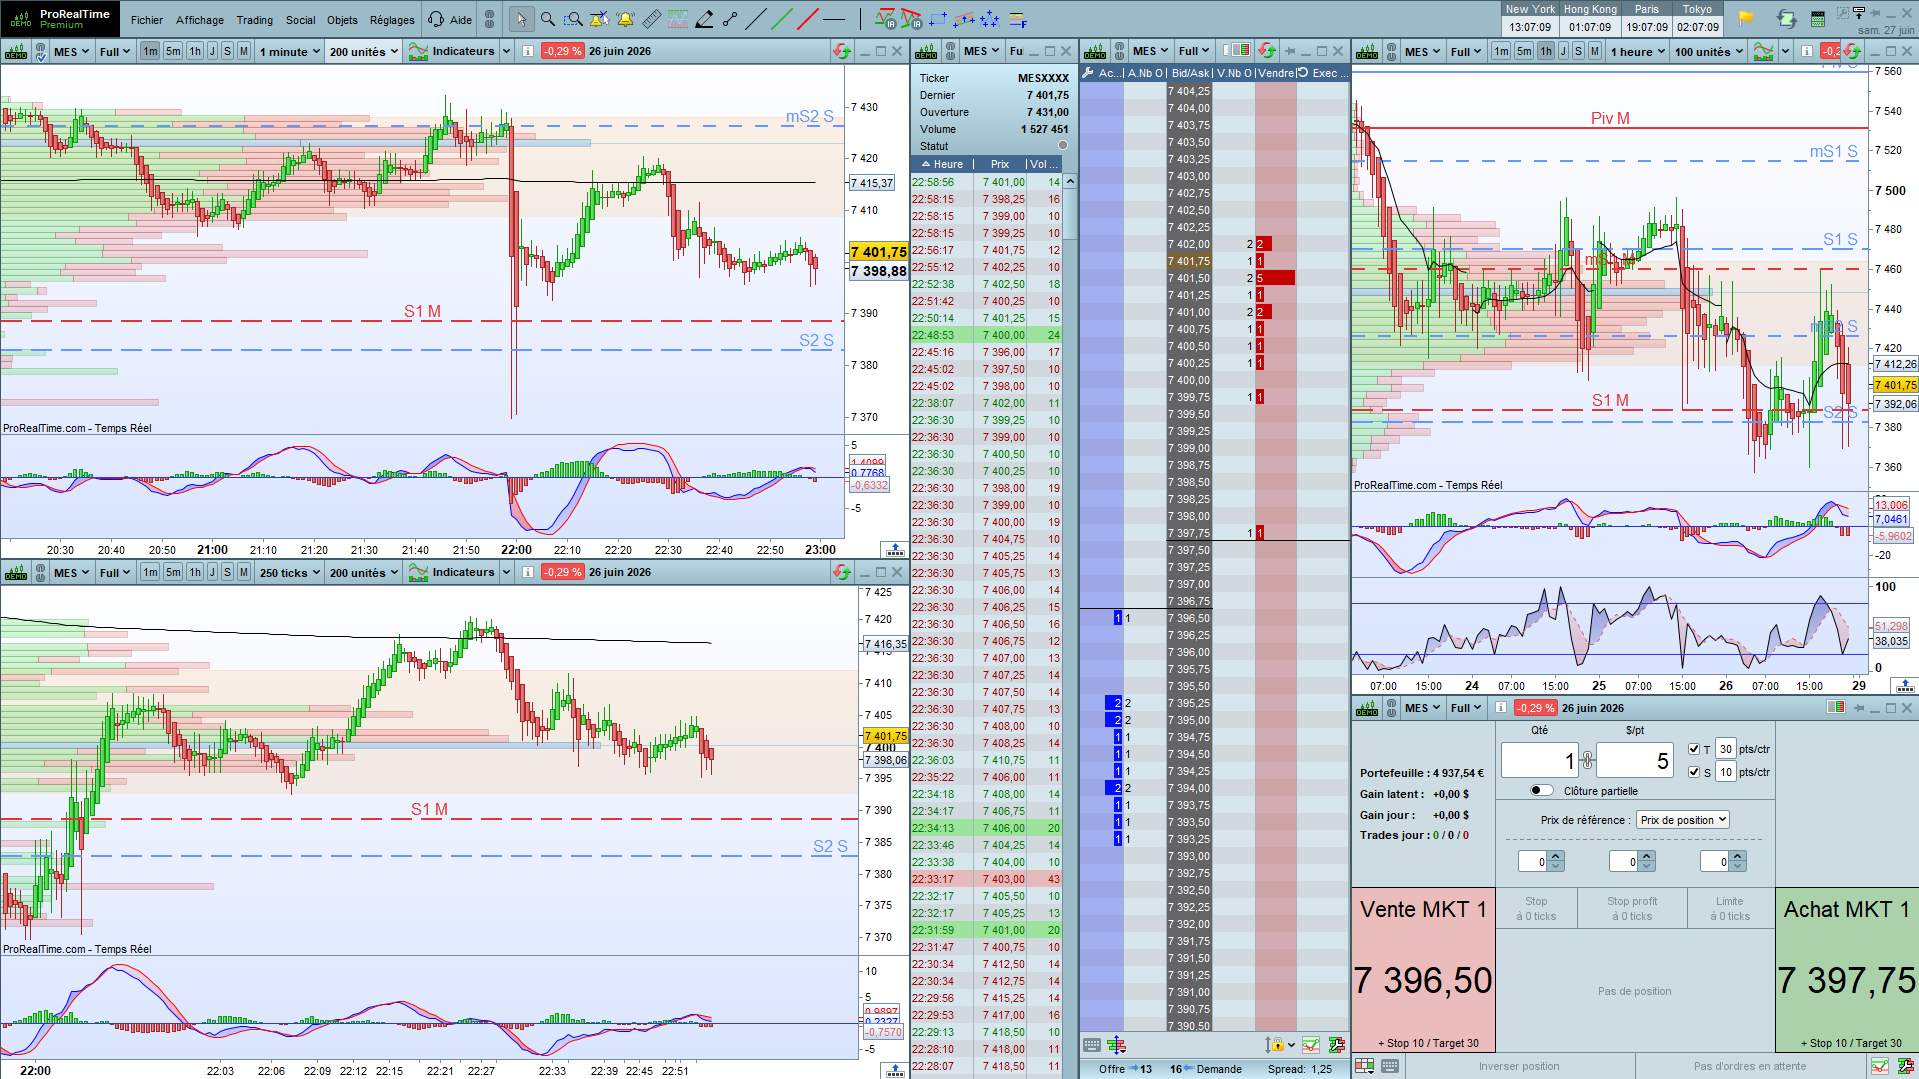The image size is (1919, 1079).
Task: Sort ticks by Heure column
Action: point(943,164)
